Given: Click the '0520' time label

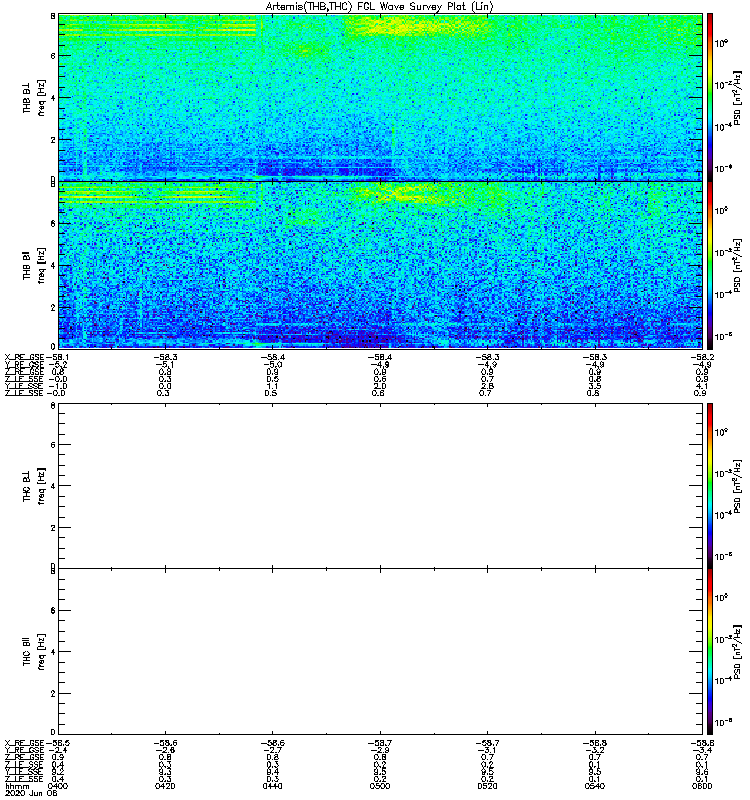Looking at the screenshot, I should tap(487, 786).
